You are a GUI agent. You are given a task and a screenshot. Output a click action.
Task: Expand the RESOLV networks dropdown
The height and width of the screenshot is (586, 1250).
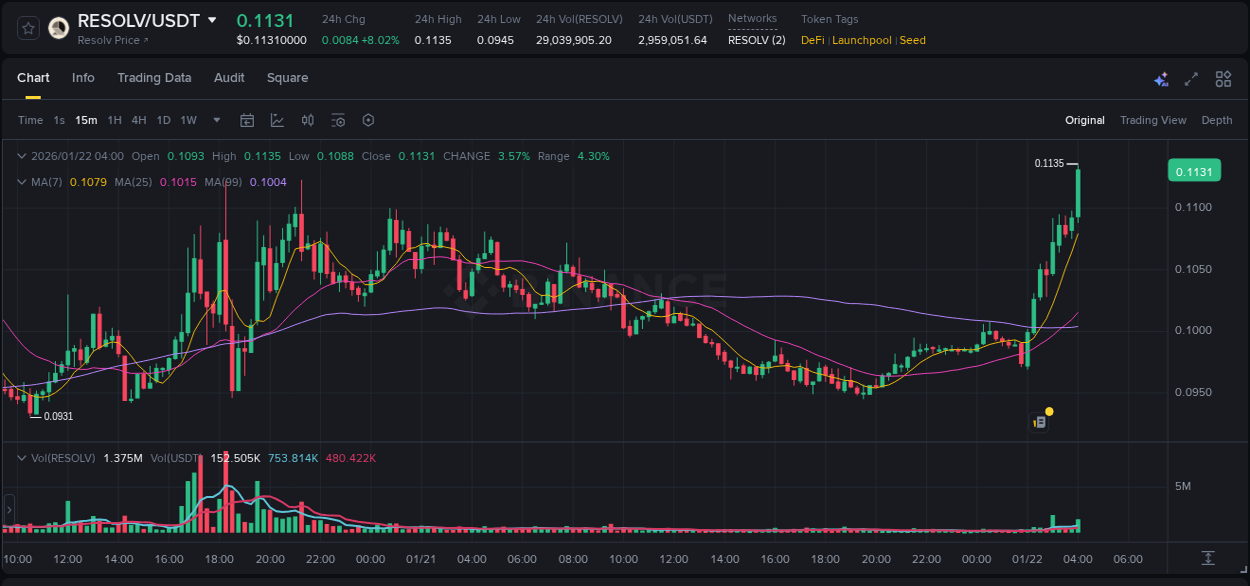point(756,40)
